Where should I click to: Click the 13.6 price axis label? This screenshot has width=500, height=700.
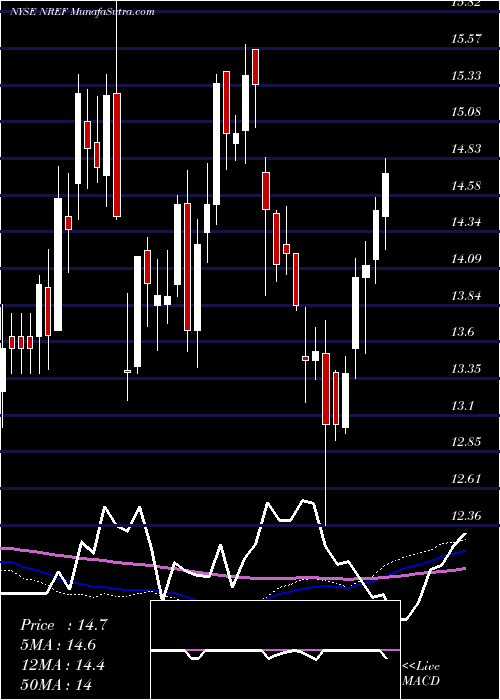(x=462, y=333)
